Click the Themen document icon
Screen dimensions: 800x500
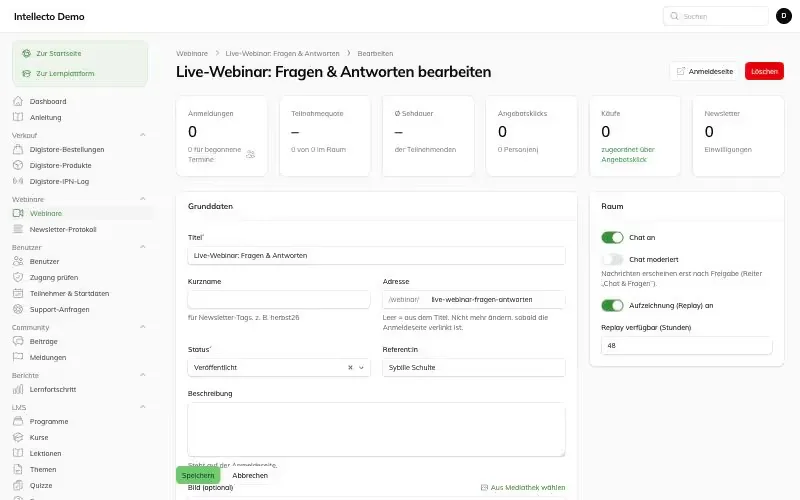click(x=18, y=469)
